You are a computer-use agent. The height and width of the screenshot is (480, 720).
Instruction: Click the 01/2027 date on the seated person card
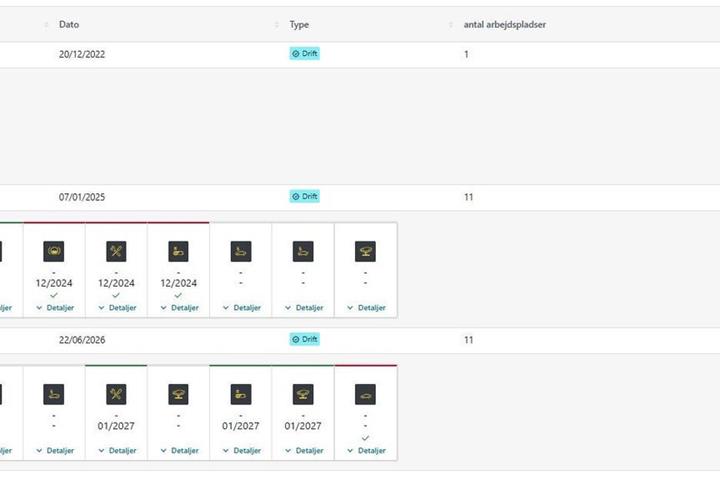click(x=241, y=426)
